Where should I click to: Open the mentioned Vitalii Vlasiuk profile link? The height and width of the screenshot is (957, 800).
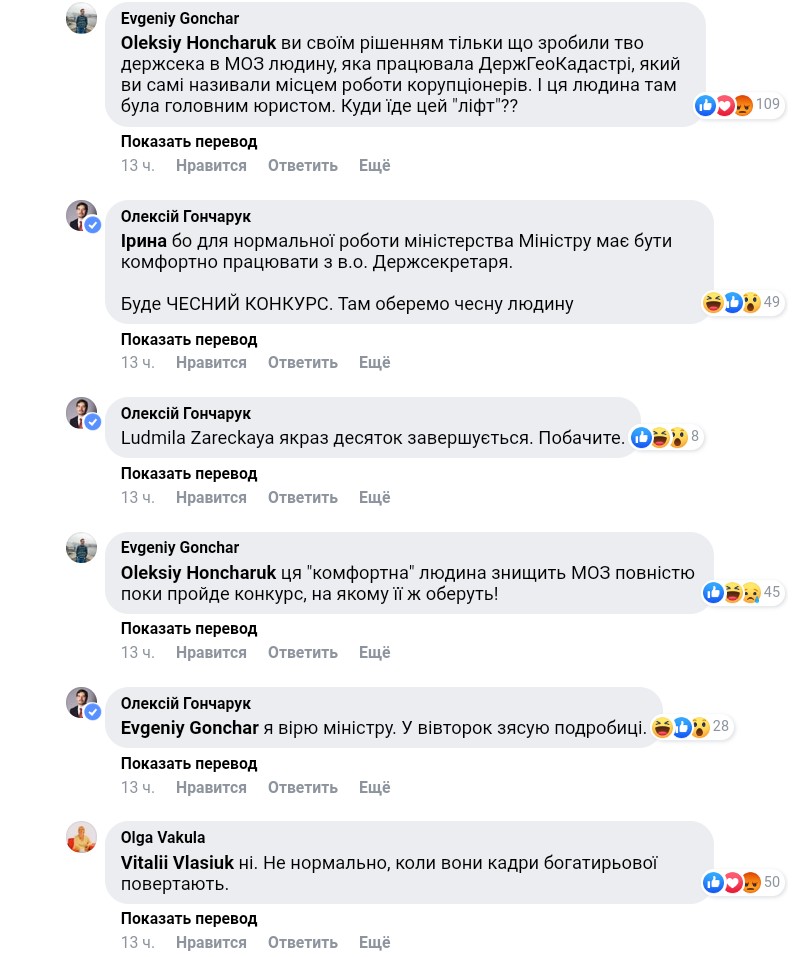177,862
